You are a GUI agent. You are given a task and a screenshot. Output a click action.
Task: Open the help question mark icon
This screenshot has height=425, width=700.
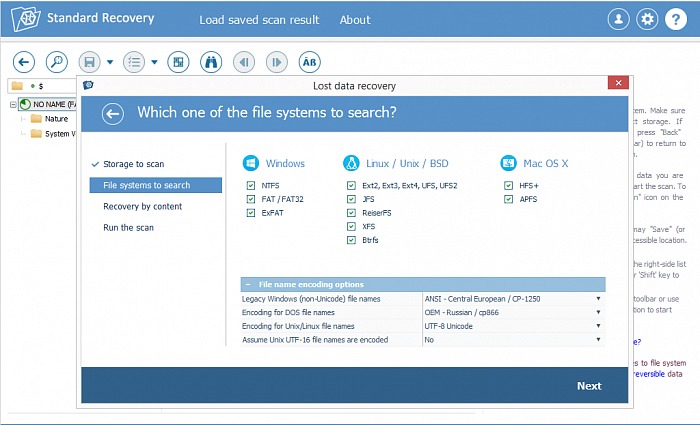coord(676,19)
